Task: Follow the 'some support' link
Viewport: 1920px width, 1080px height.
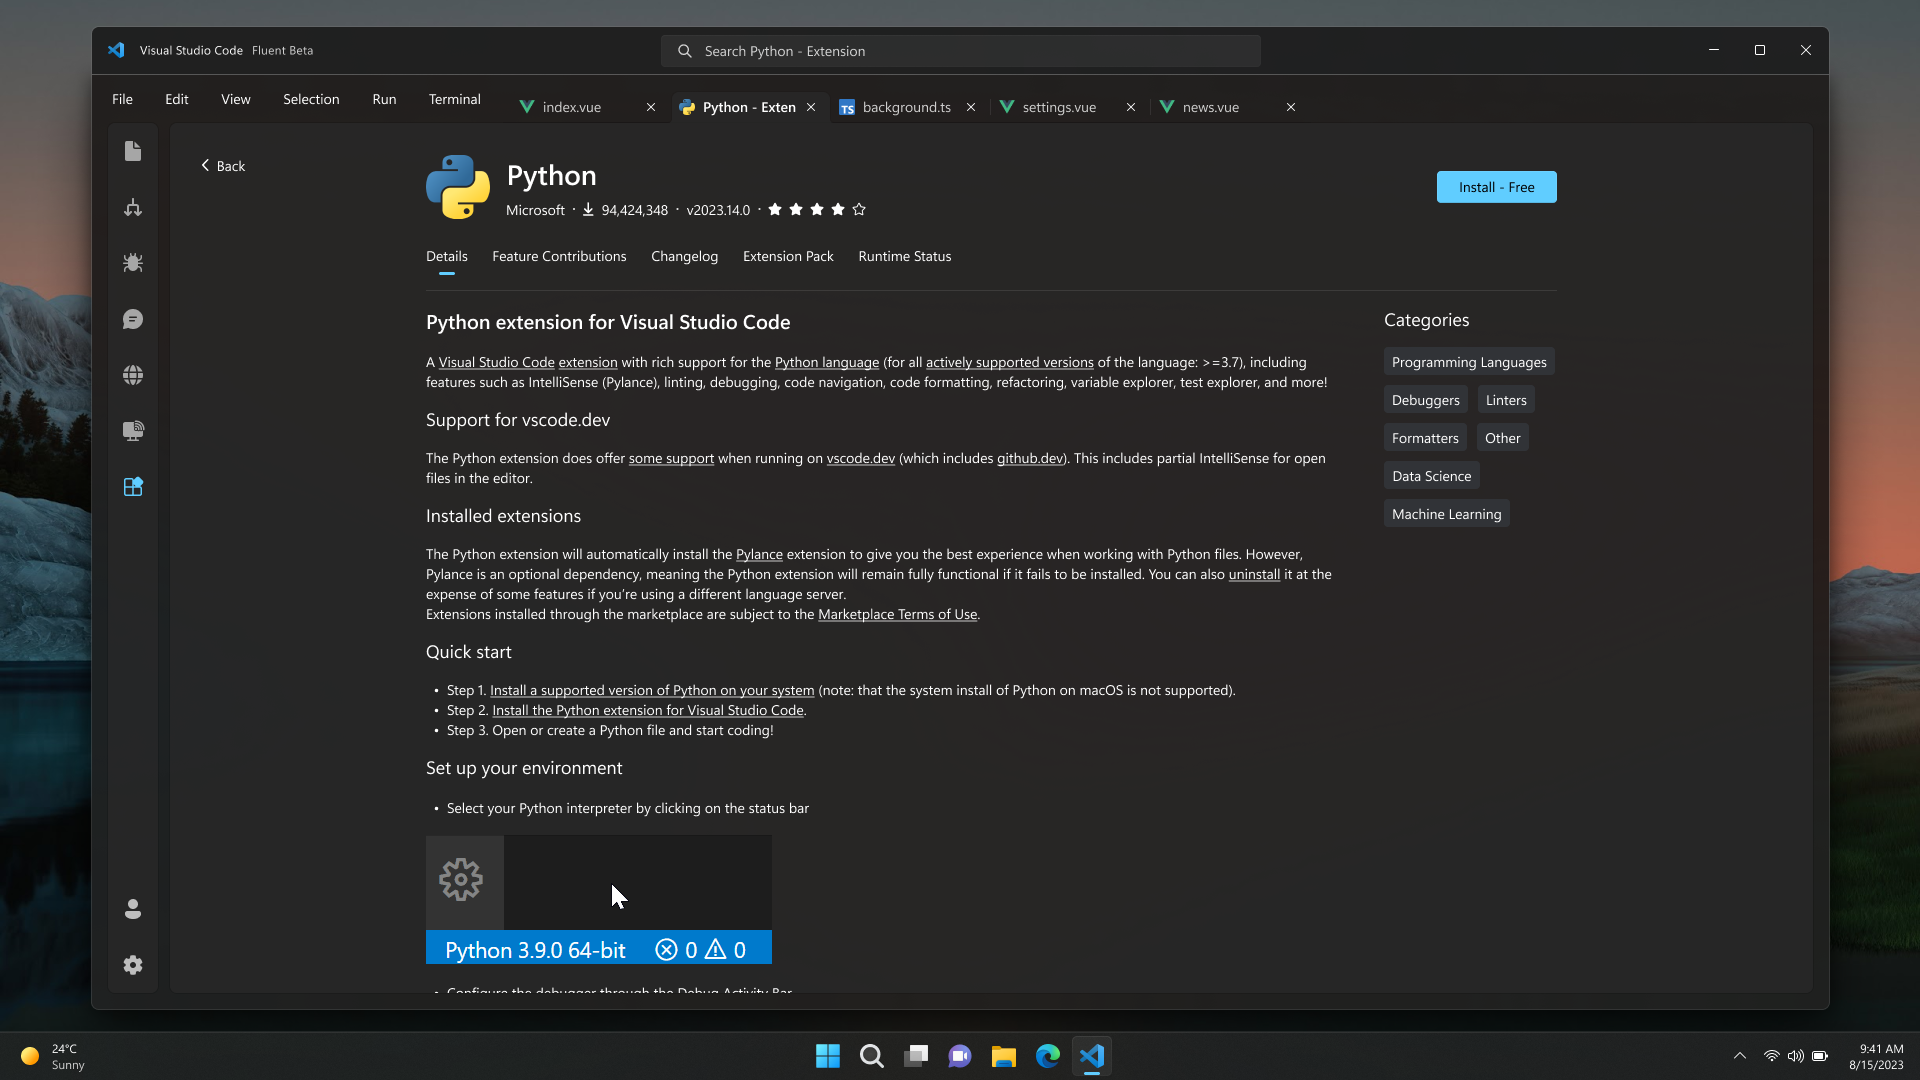Action: [671, 458]
